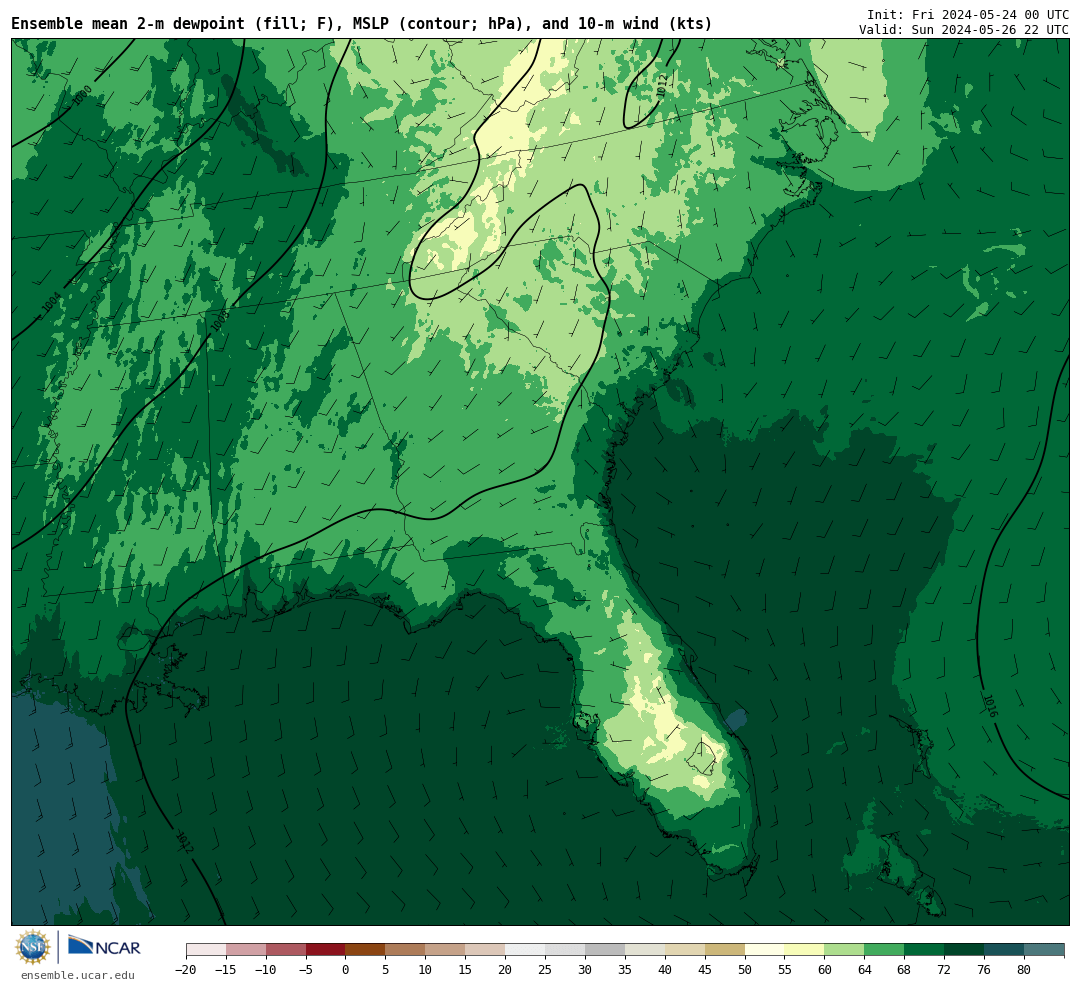The height and width of the screenshot is (988, 1080).
Task: Click the -5 colorbar tick label
Action: click(306, 970)
